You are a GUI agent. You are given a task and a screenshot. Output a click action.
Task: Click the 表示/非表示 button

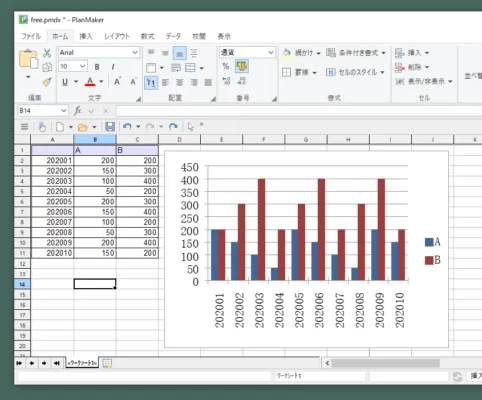click(x=423, y=82)
